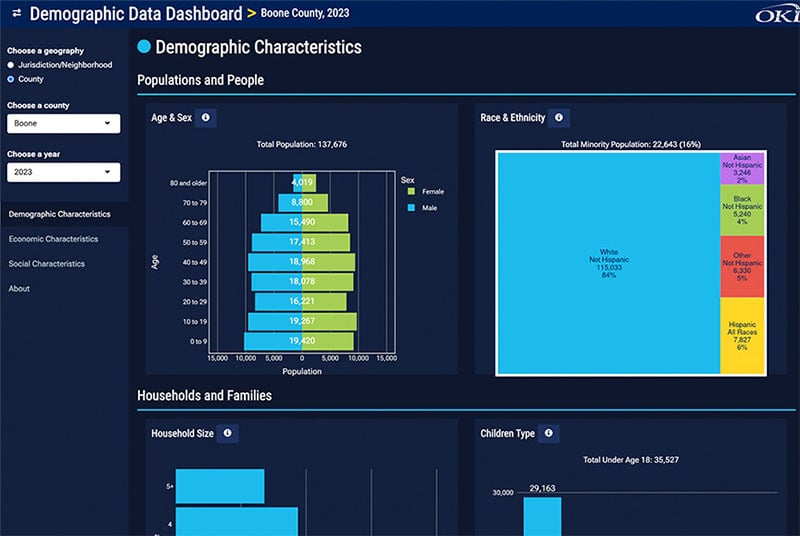Expand the 2023 year dropdown
The height and width of the screenshot is (536, 800).
(63, 173)
